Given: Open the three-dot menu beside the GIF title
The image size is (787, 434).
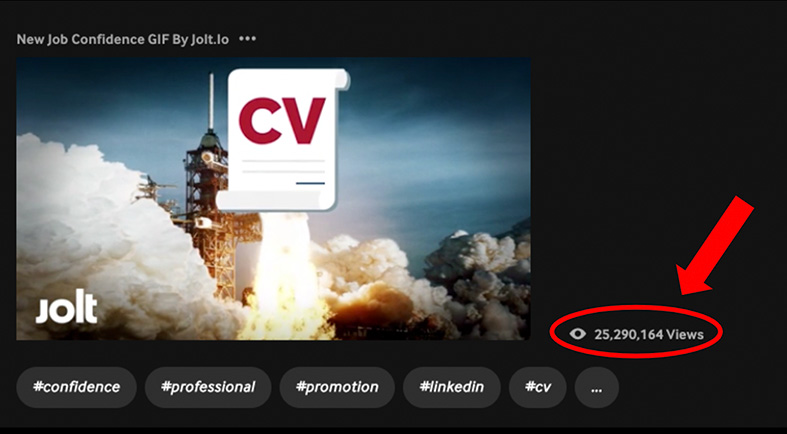Looking at the screenshot, I should (247, 39).
